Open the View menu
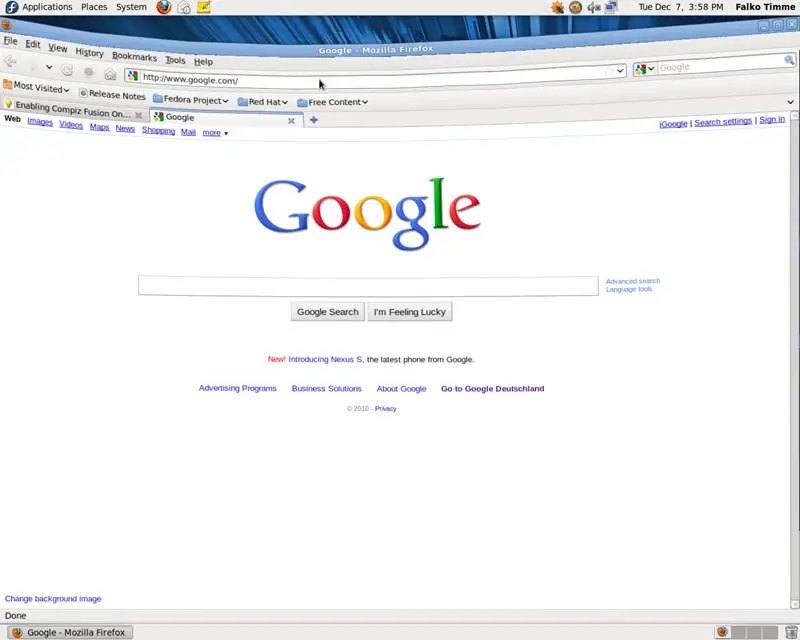This screenshot has height=640, width=800. (x=58, y=47)
